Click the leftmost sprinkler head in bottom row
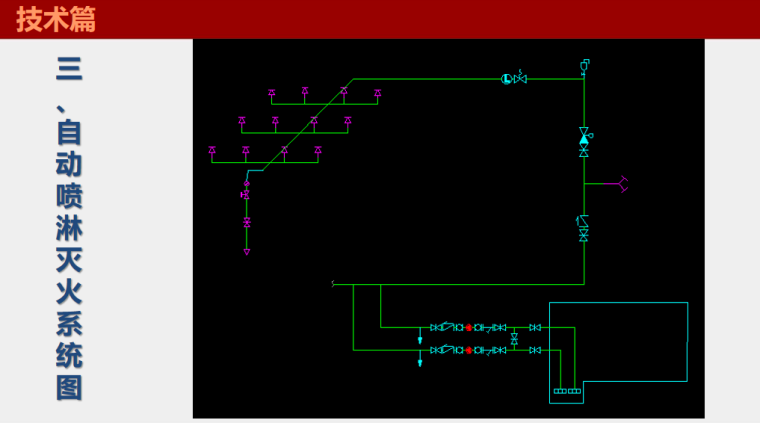760x423 pixels. pos(212,151)
